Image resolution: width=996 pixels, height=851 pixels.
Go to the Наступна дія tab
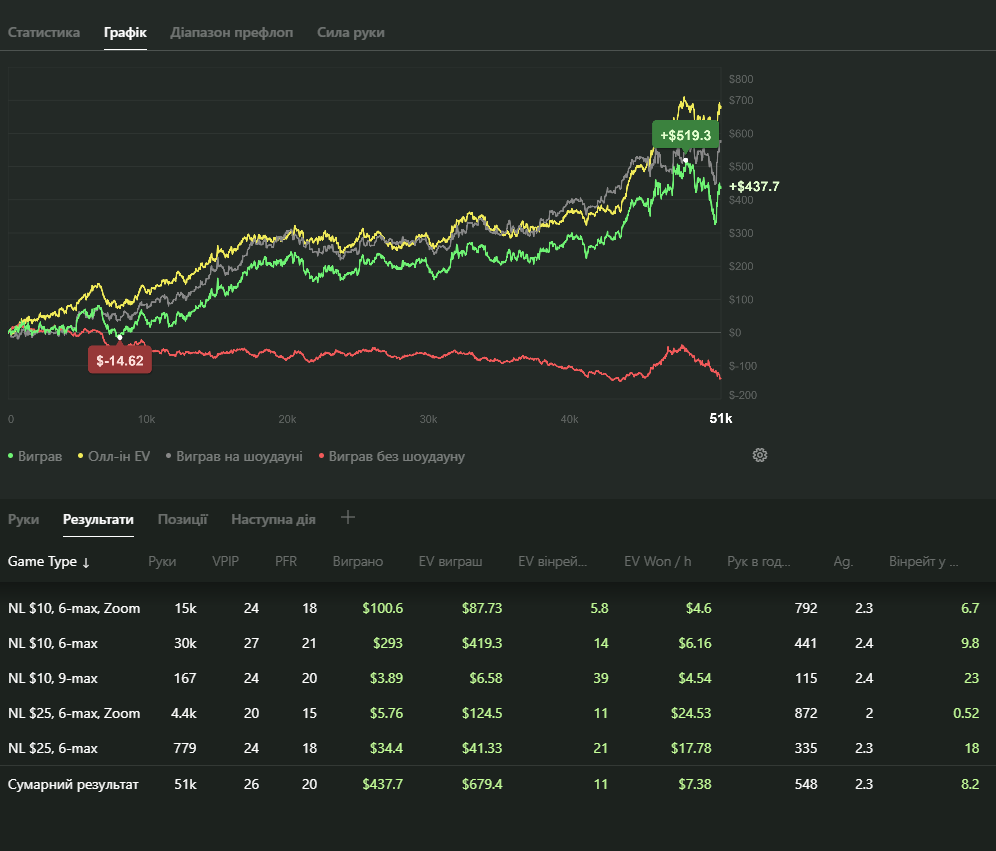[273, 519]
